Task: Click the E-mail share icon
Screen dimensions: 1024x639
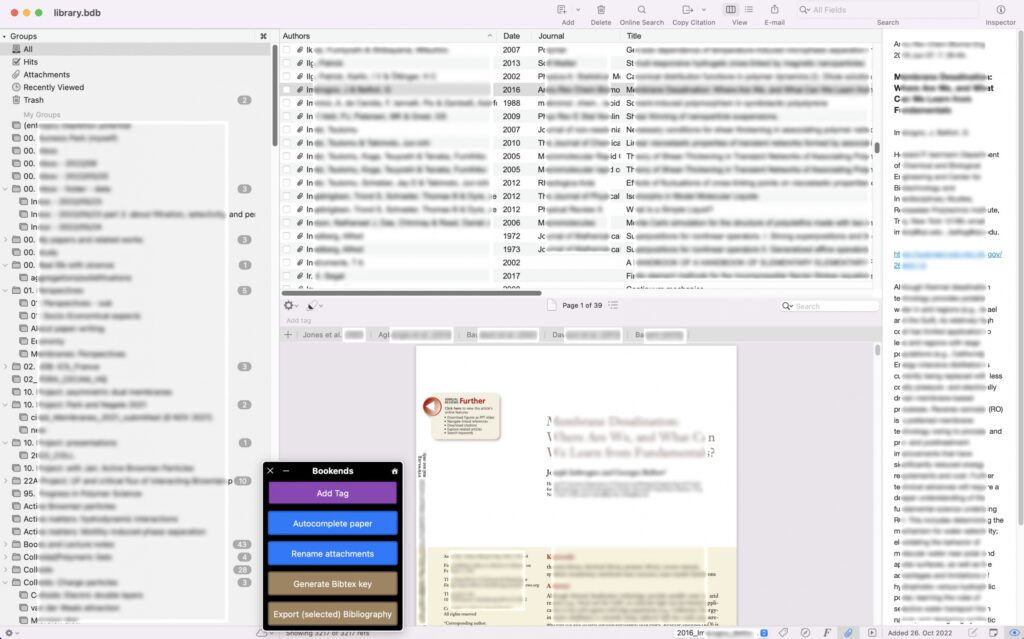Action: point(775,10)
